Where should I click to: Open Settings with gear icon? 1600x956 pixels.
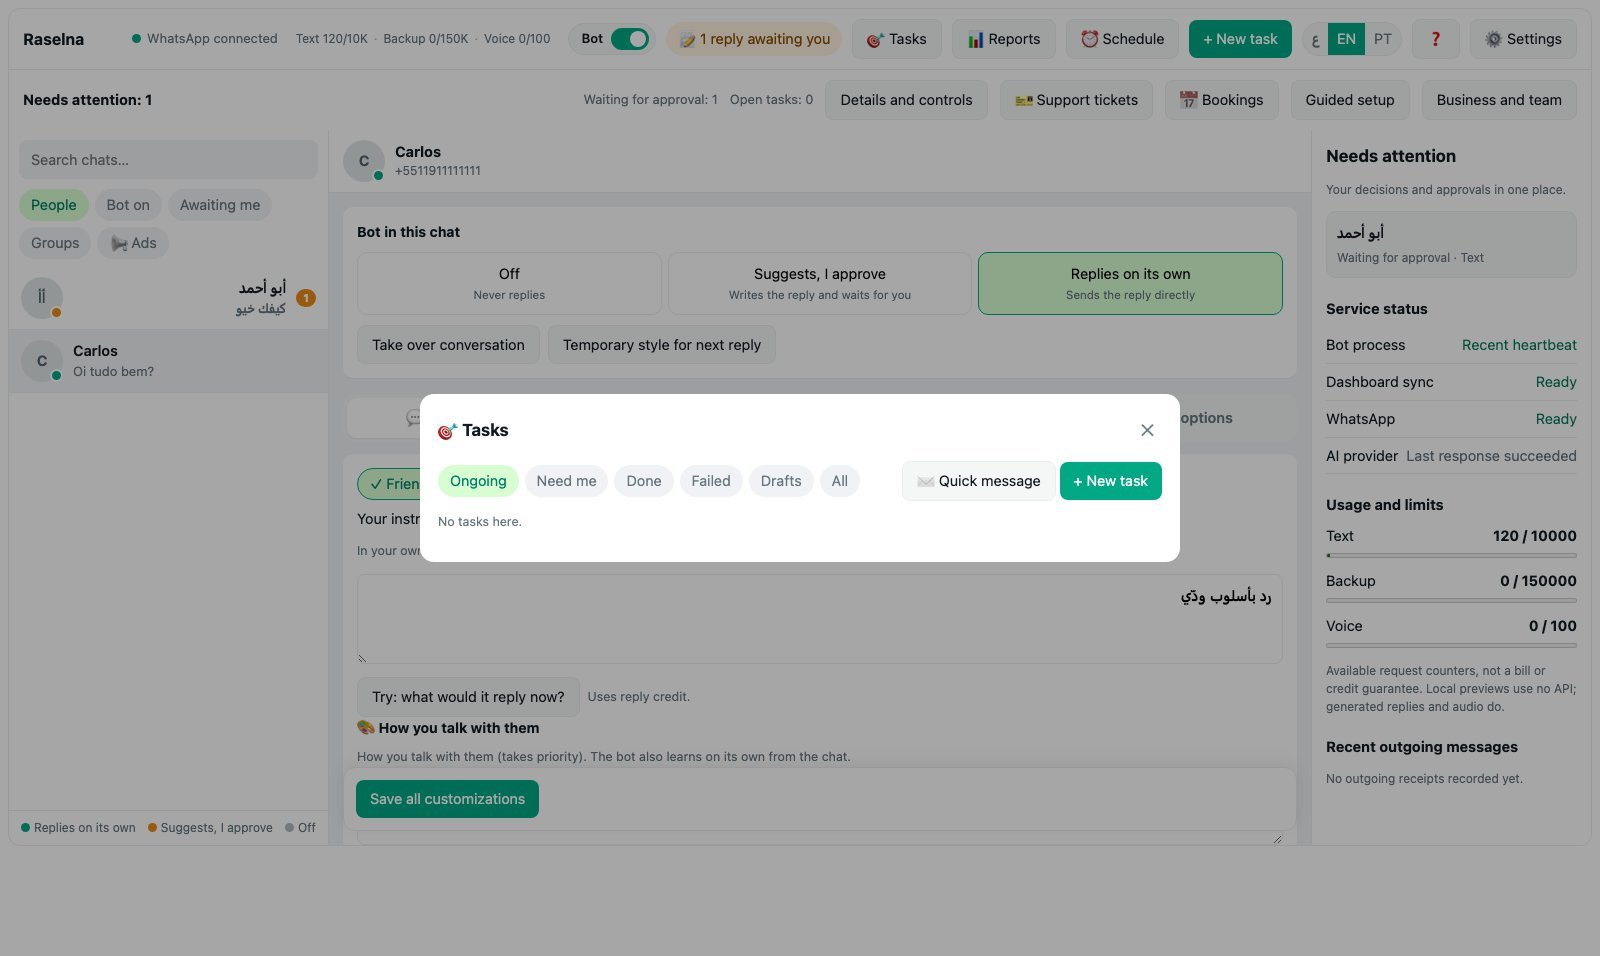pyautogui.click(x=1523, y=39)
